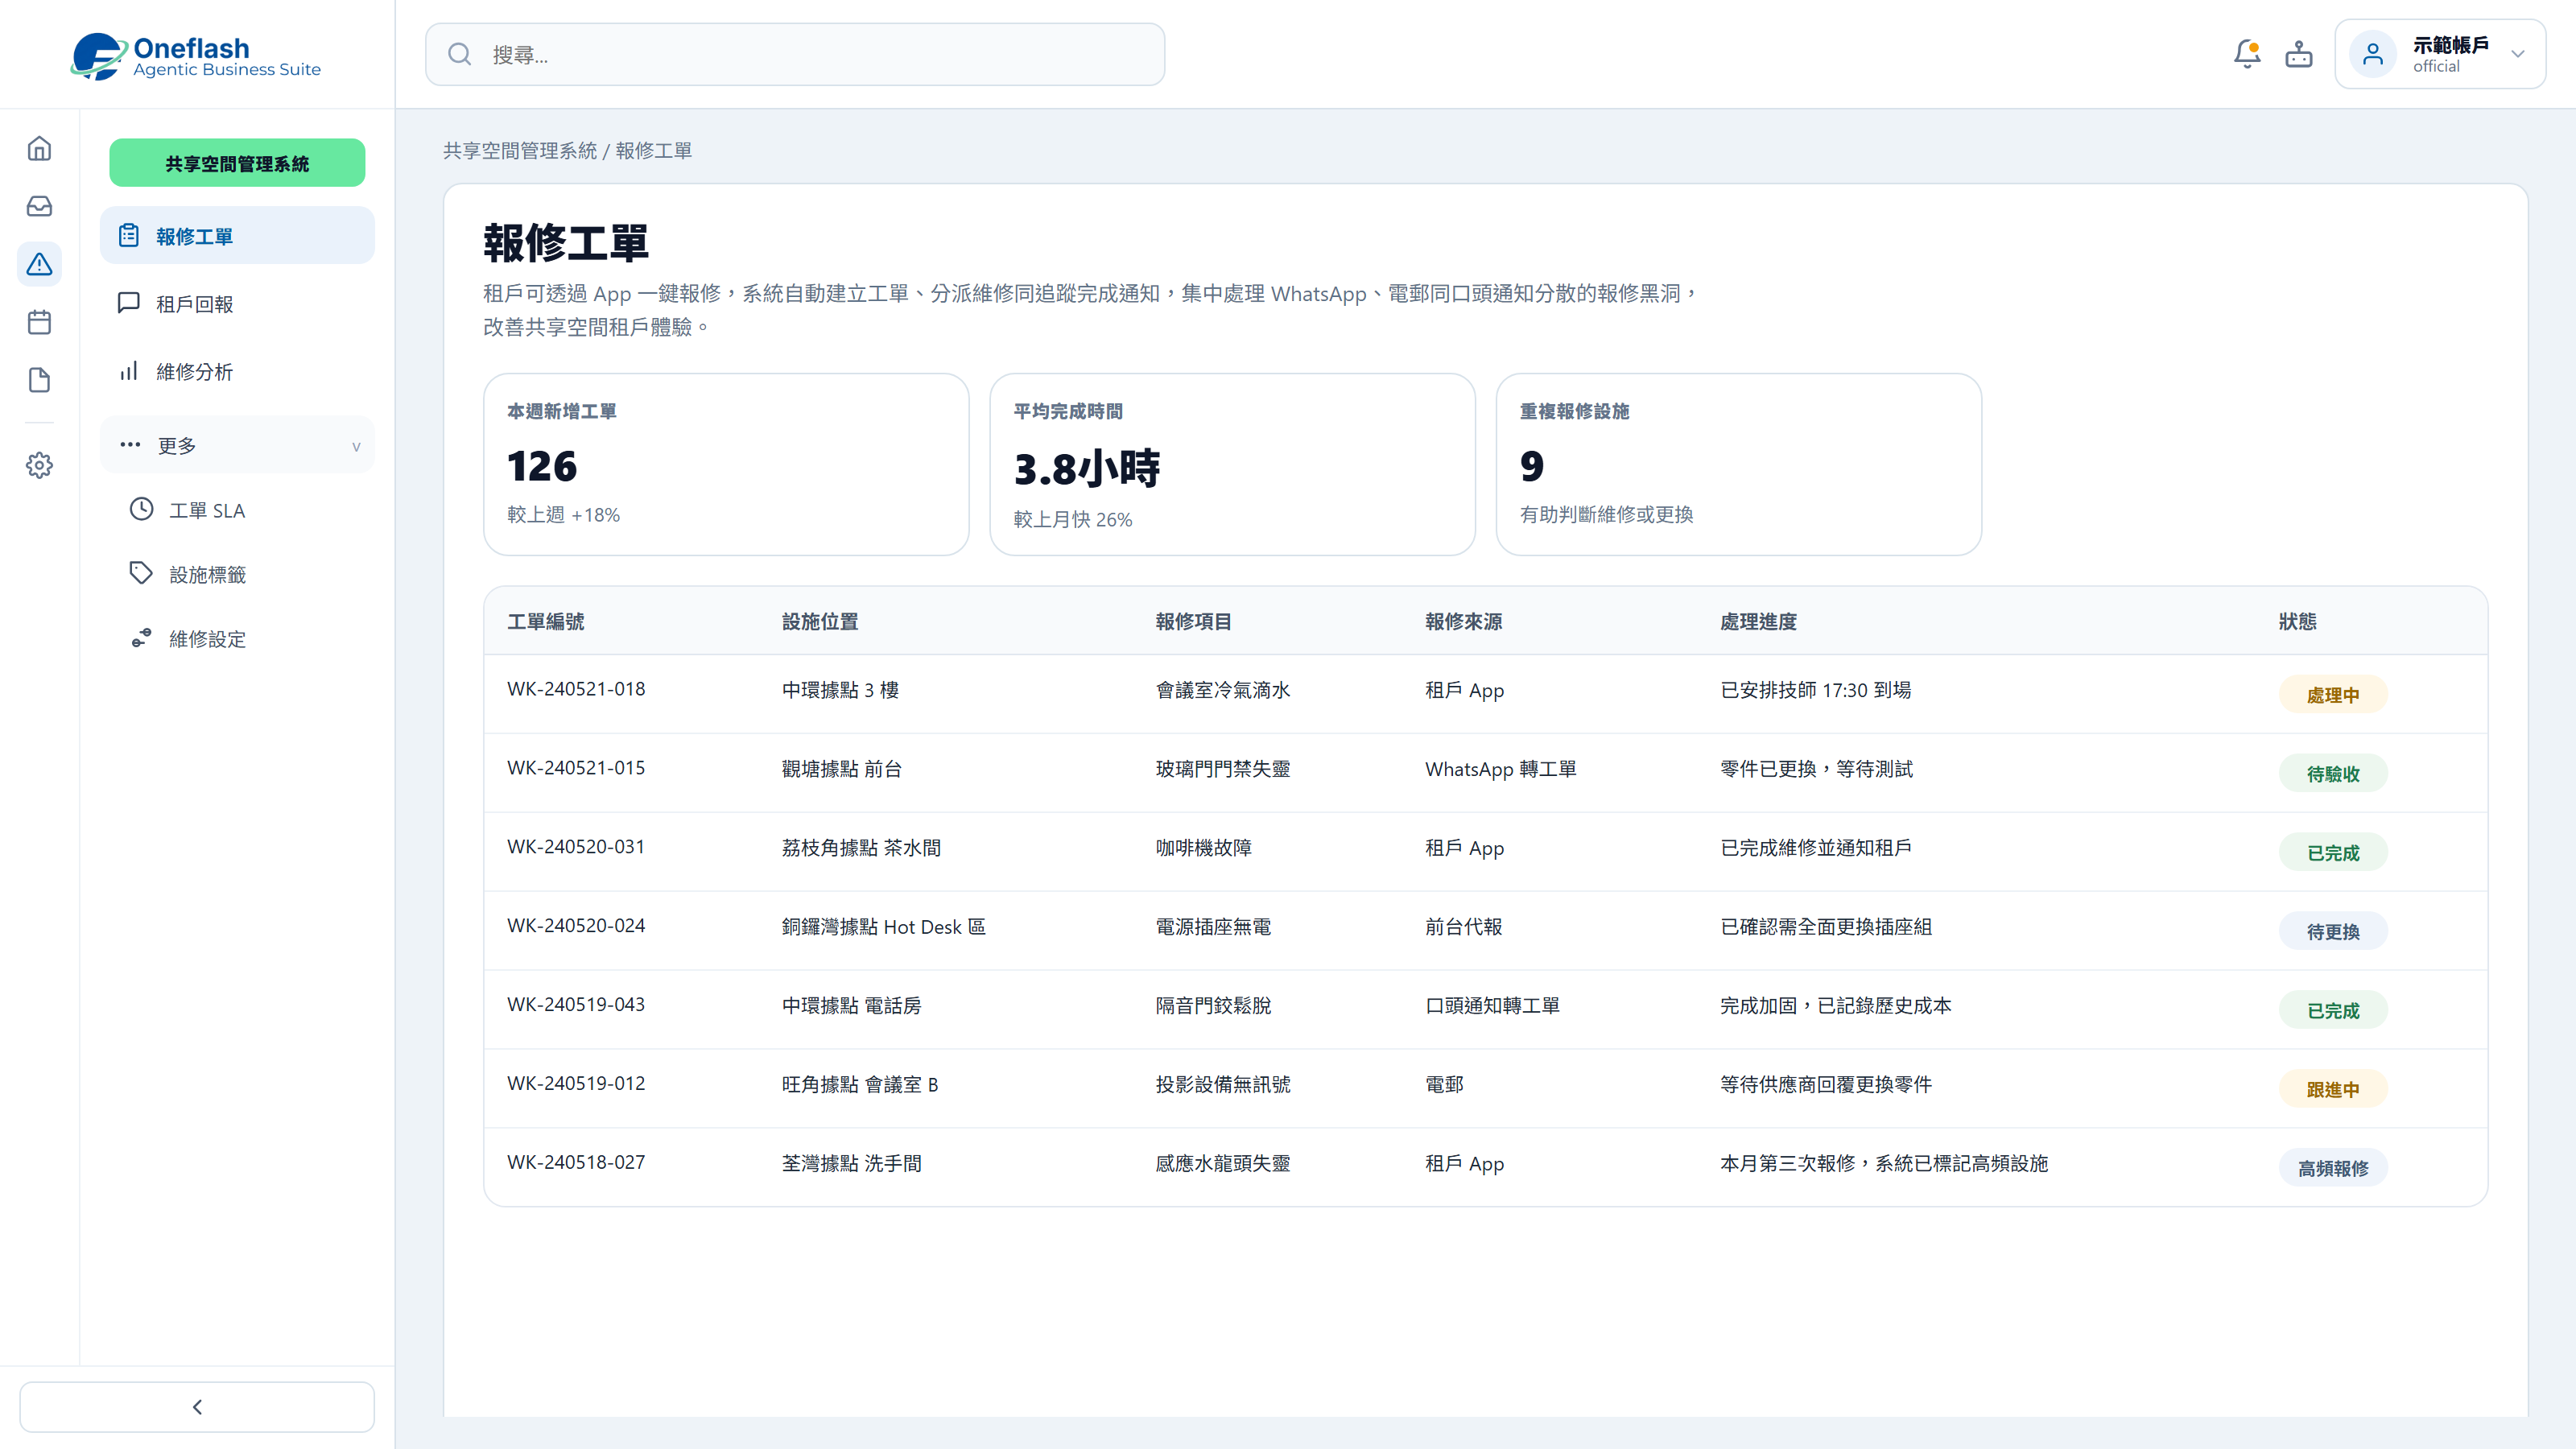This screenshot has height=1449, width=2576.
Task: Open 報修工單 menu item
Action: tap(237, 236)
